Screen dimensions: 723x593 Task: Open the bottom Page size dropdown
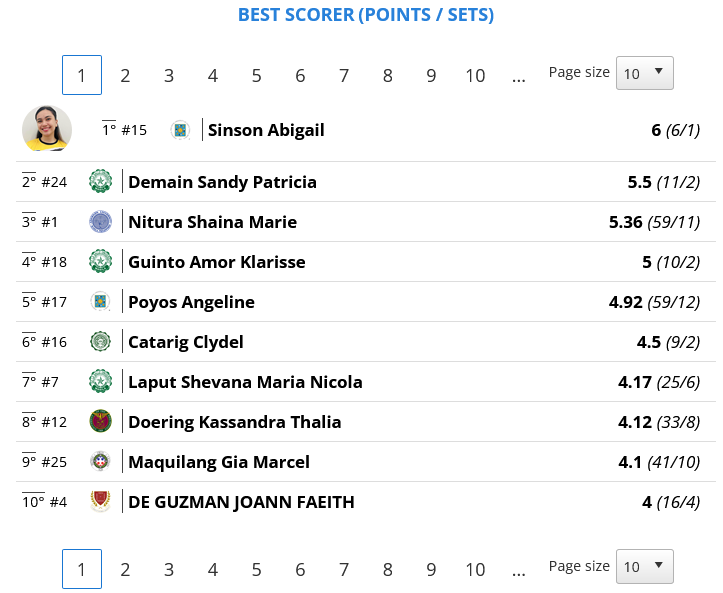(645, 566)
